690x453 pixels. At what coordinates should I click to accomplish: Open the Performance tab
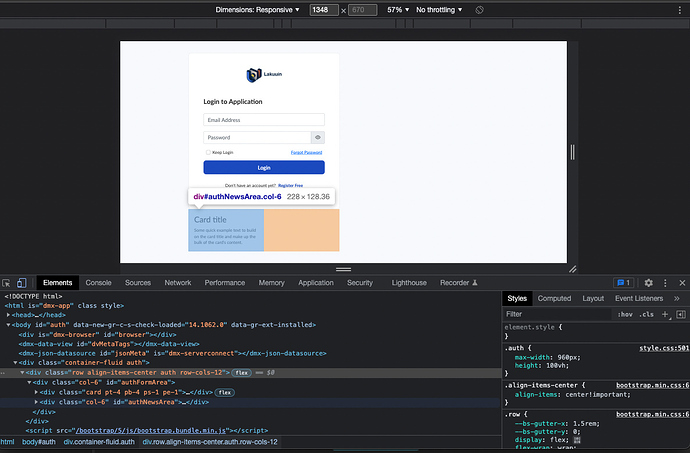224,283
